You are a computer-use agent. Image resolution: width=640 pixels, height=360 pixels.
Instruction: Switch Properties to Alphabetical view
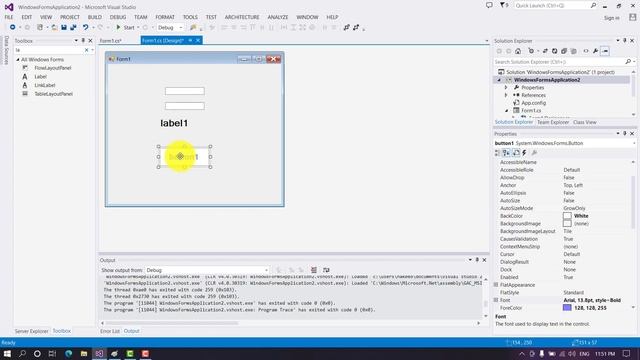[x=507, y=153]
